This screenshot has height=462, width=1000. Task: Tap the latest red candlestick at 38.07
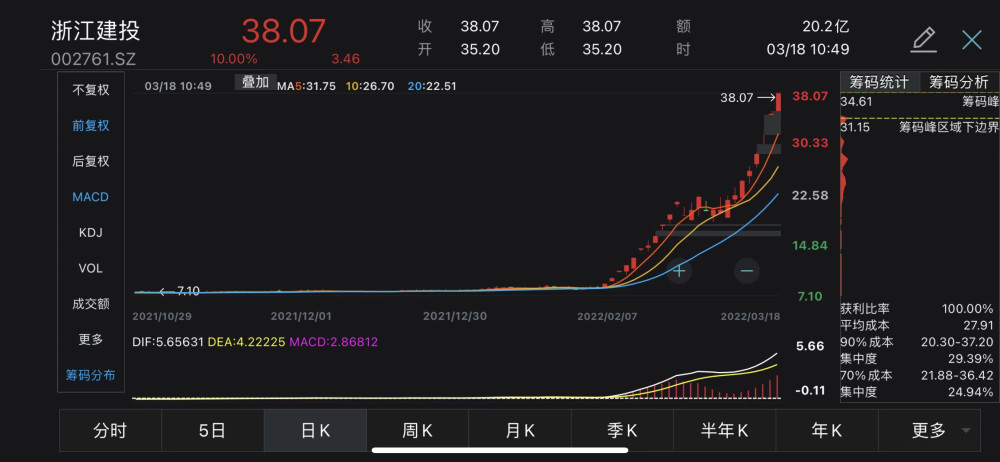coord(779,102)
